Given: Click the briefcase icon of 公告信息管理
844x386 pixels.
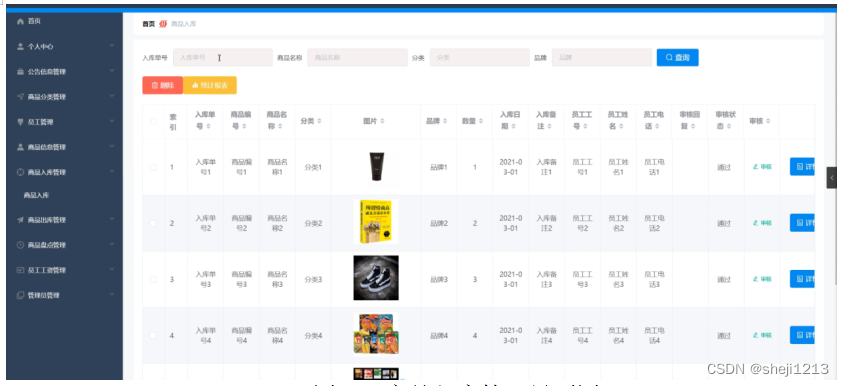Looking at the screenshot, I should [x=20, y=72].
